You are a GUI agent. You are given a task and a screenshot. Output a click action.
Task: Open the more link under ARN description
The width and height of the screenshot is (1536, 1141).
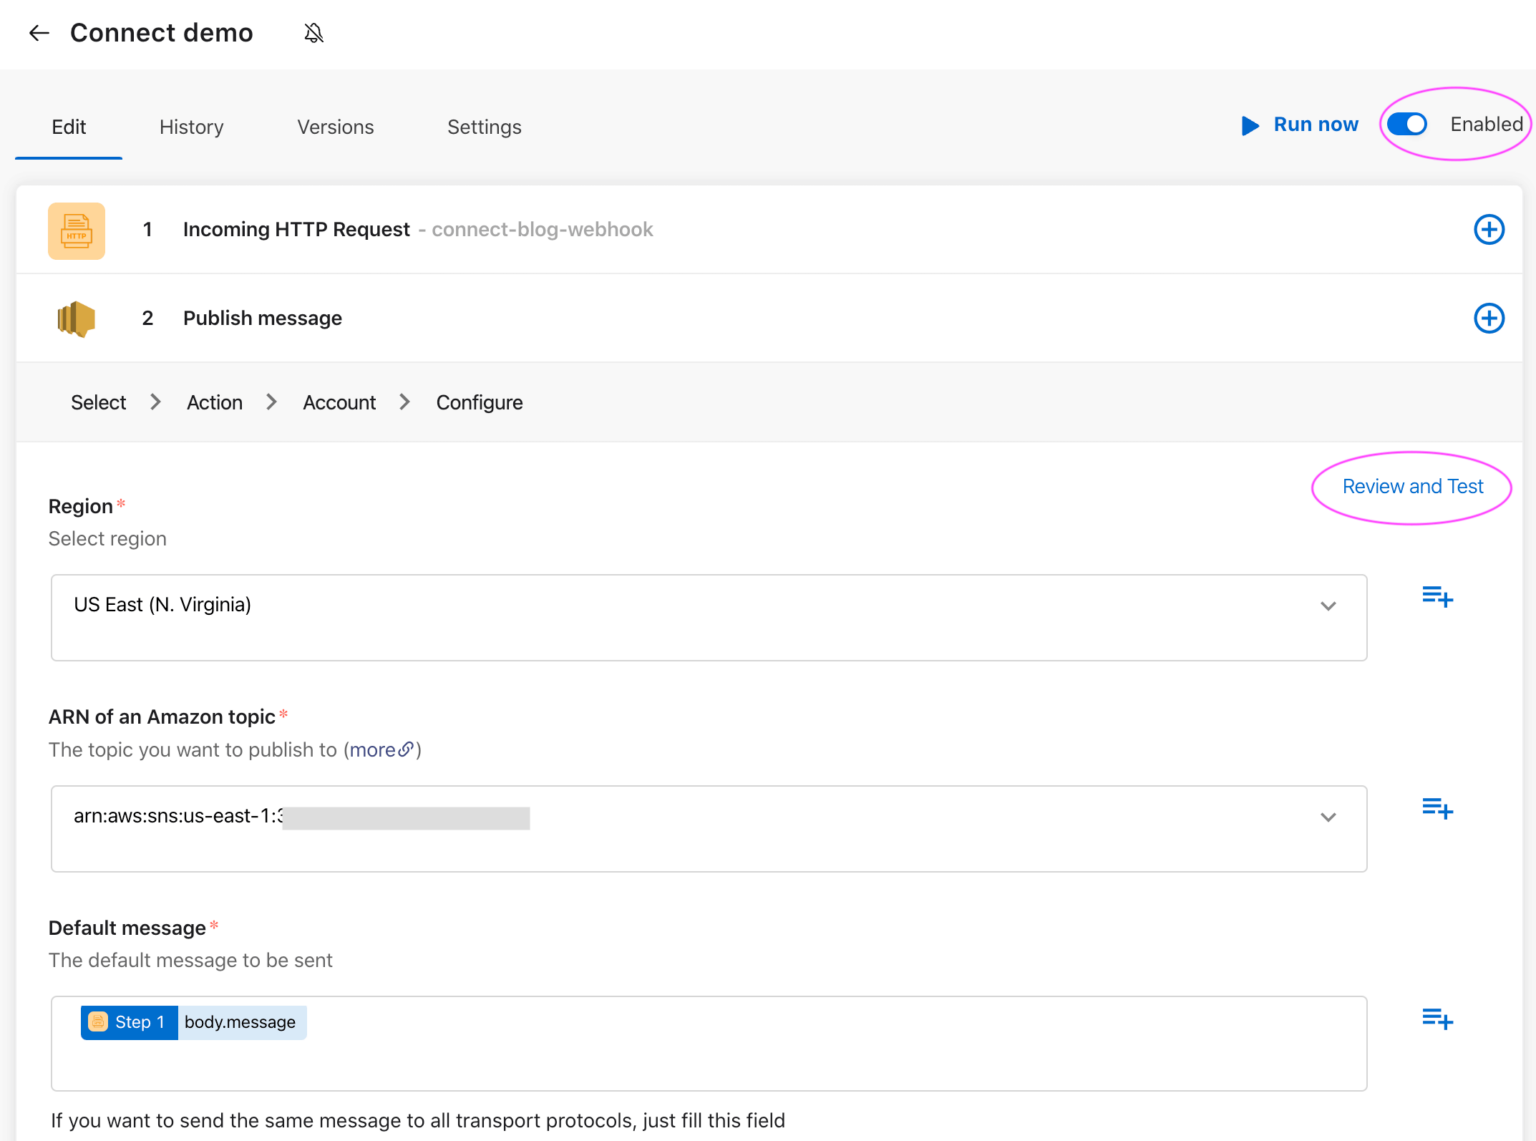point(380,749)
